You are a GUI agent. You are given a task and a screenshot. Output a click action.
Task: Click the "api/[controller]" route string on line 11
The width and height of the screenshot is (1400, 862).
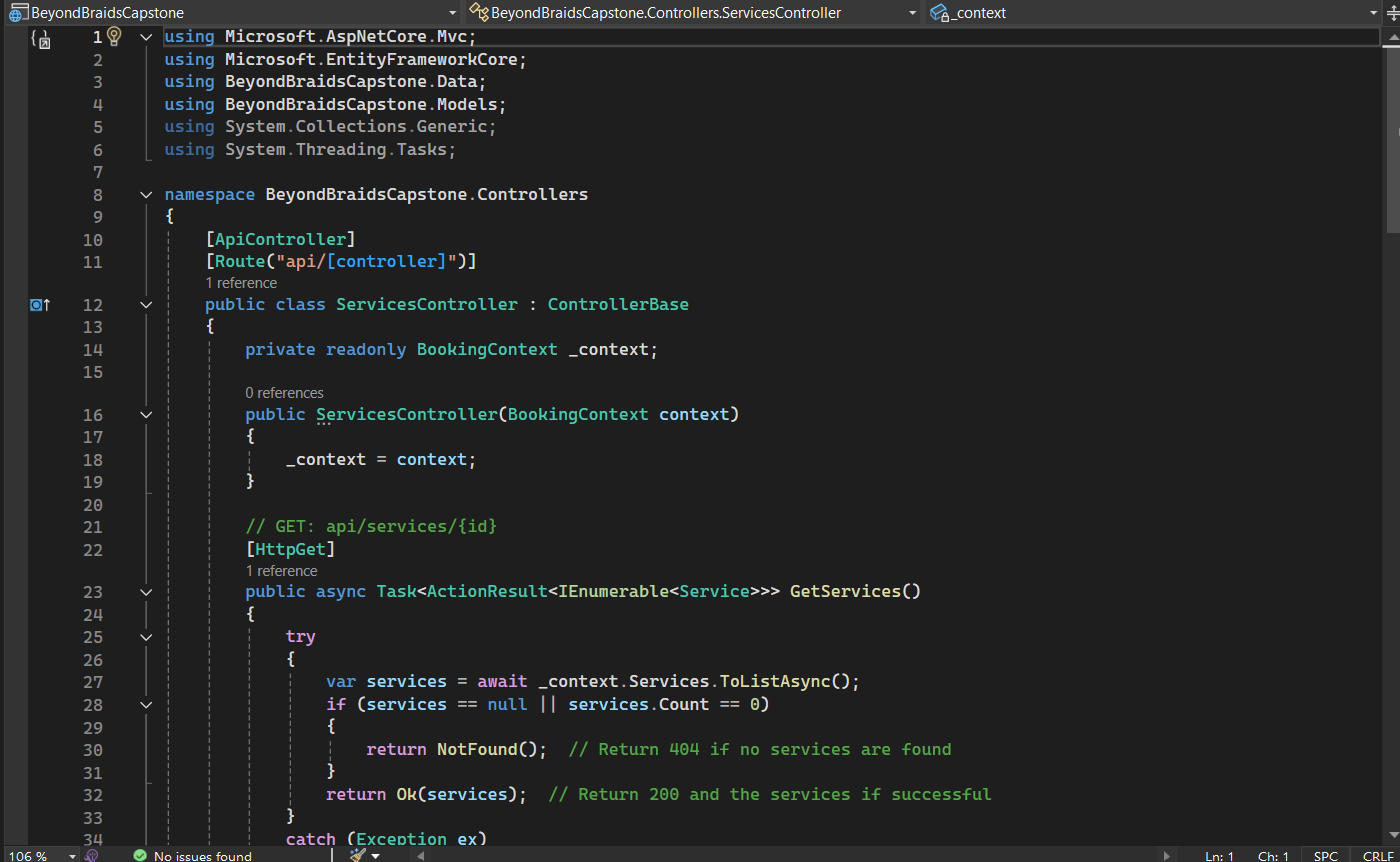pos(366,262)
